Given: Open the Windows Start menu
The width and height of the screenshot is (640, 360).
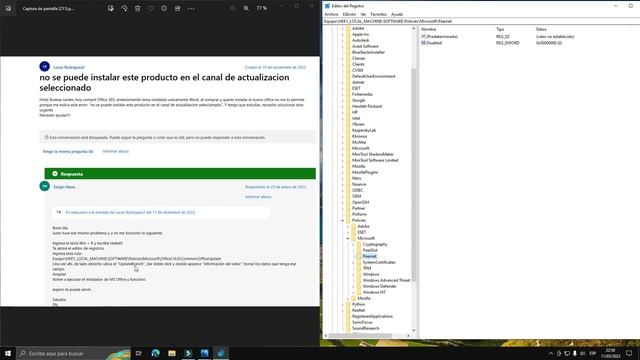Looking at the screenshot, I should 8,353.
